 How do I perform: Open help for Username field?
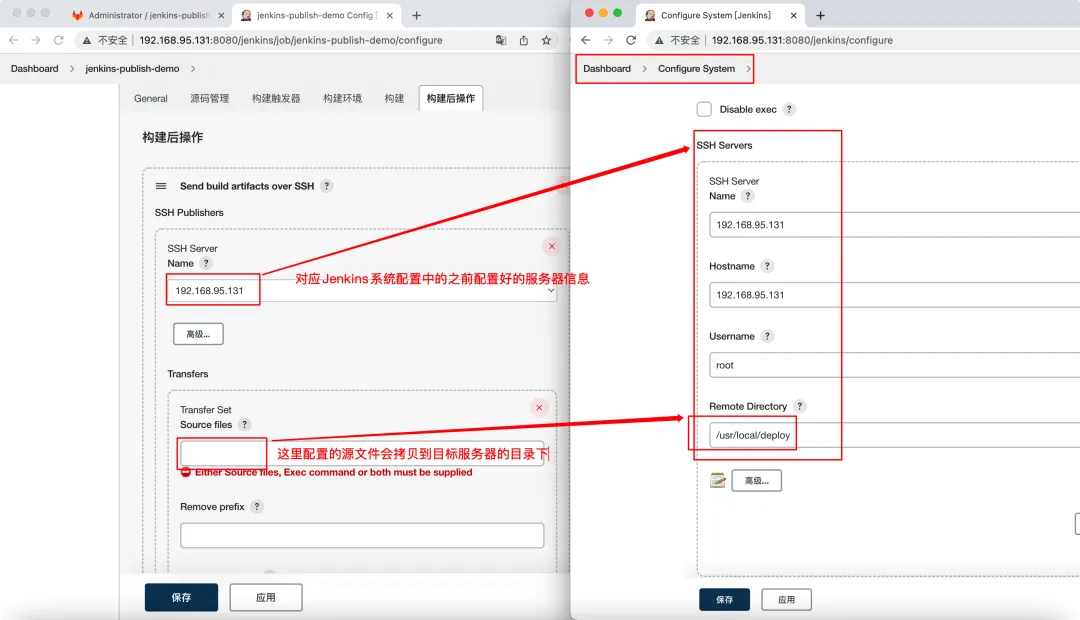(x=767, y=336)
